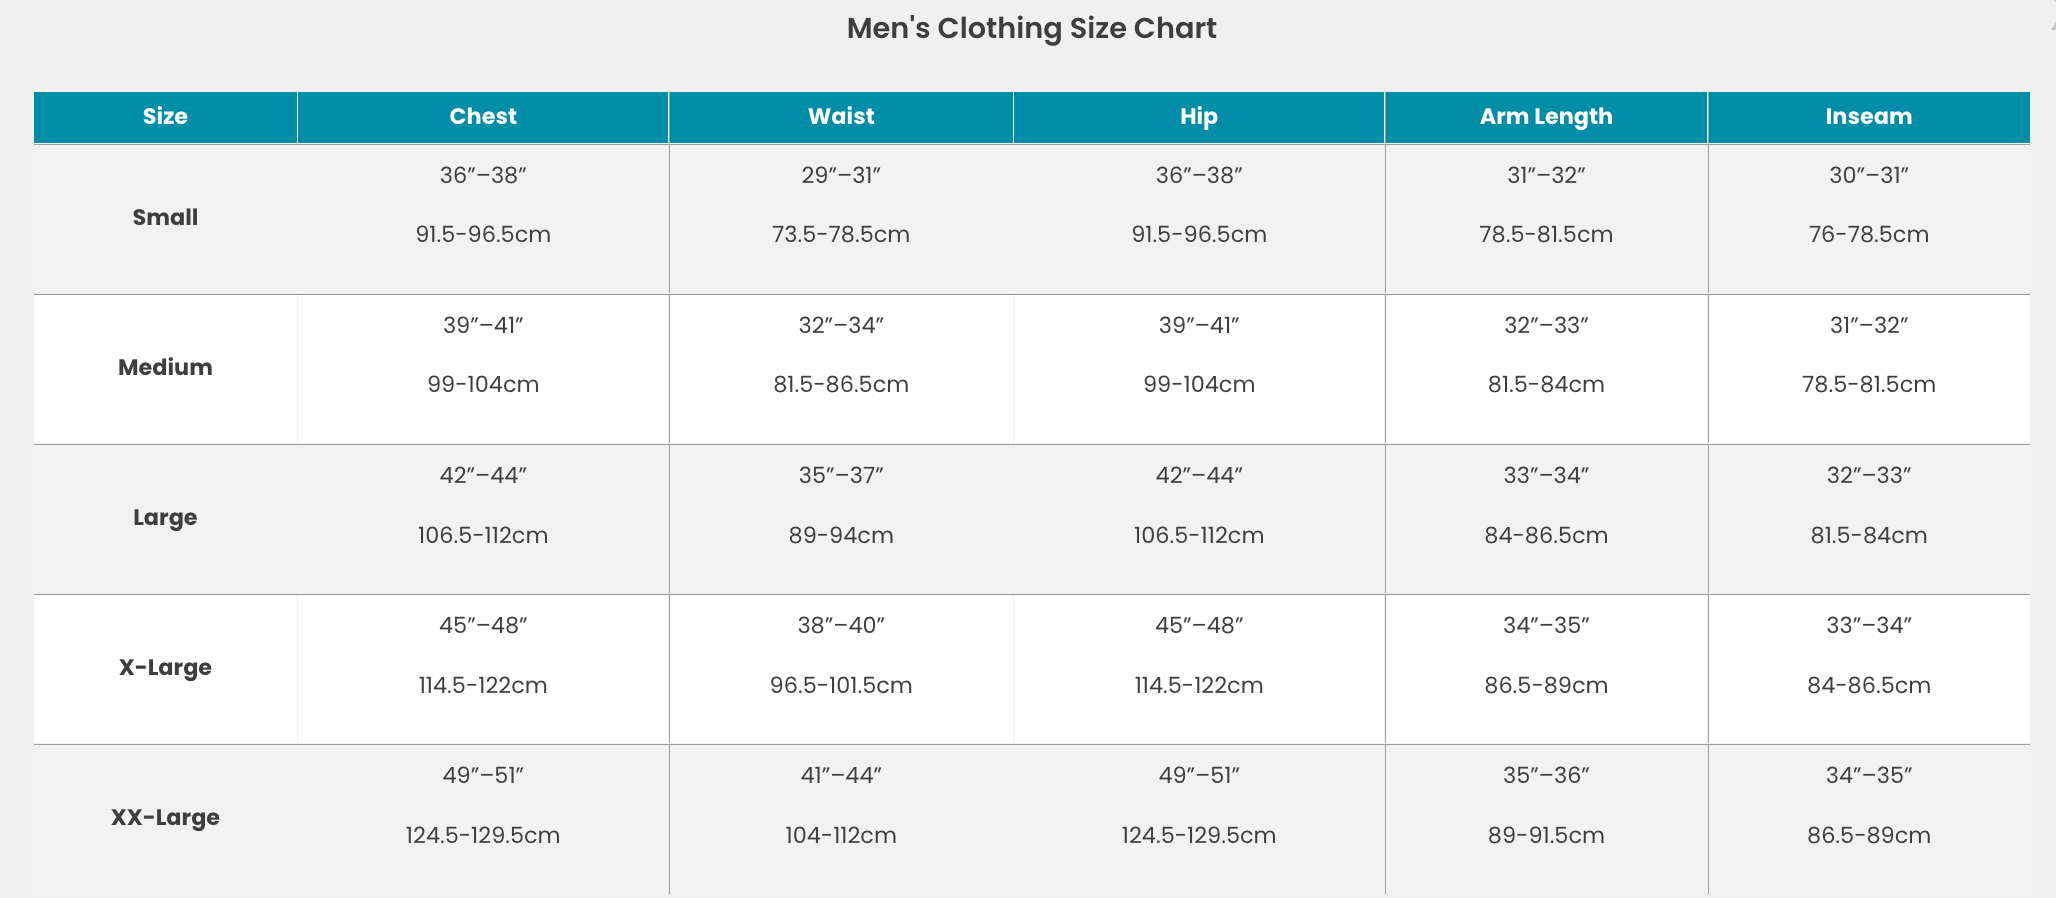
Task: Select the Medium size row label
Action: [x=165, y=367]
